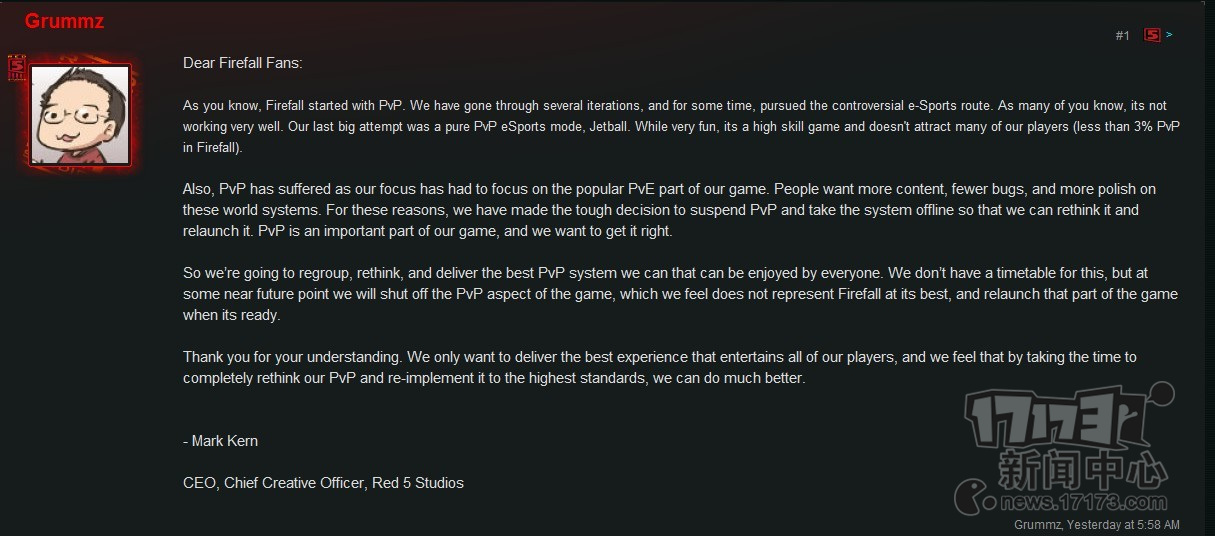Click the Grummz username heading
This screenshot has width=1215, height=536.
64,21
